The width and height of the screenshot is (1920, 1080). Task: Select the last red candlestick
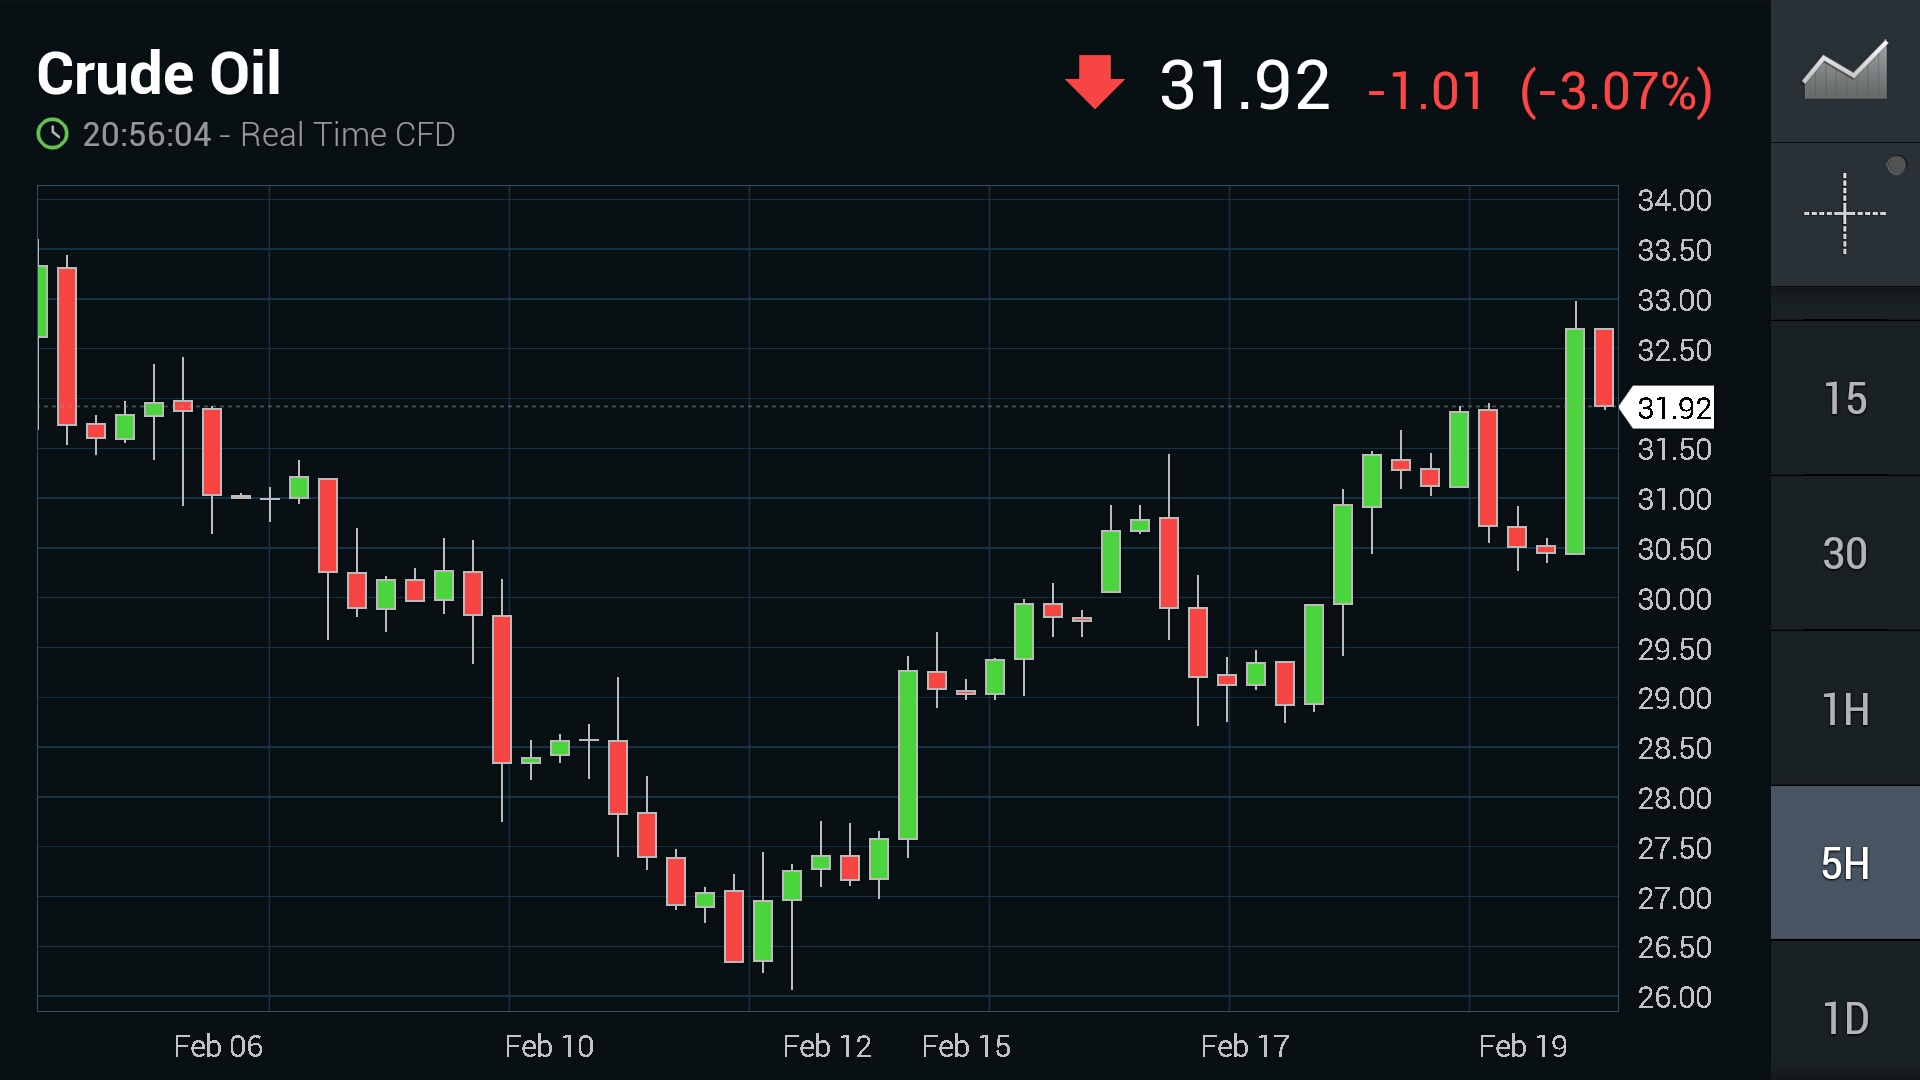click(1603, 367)
